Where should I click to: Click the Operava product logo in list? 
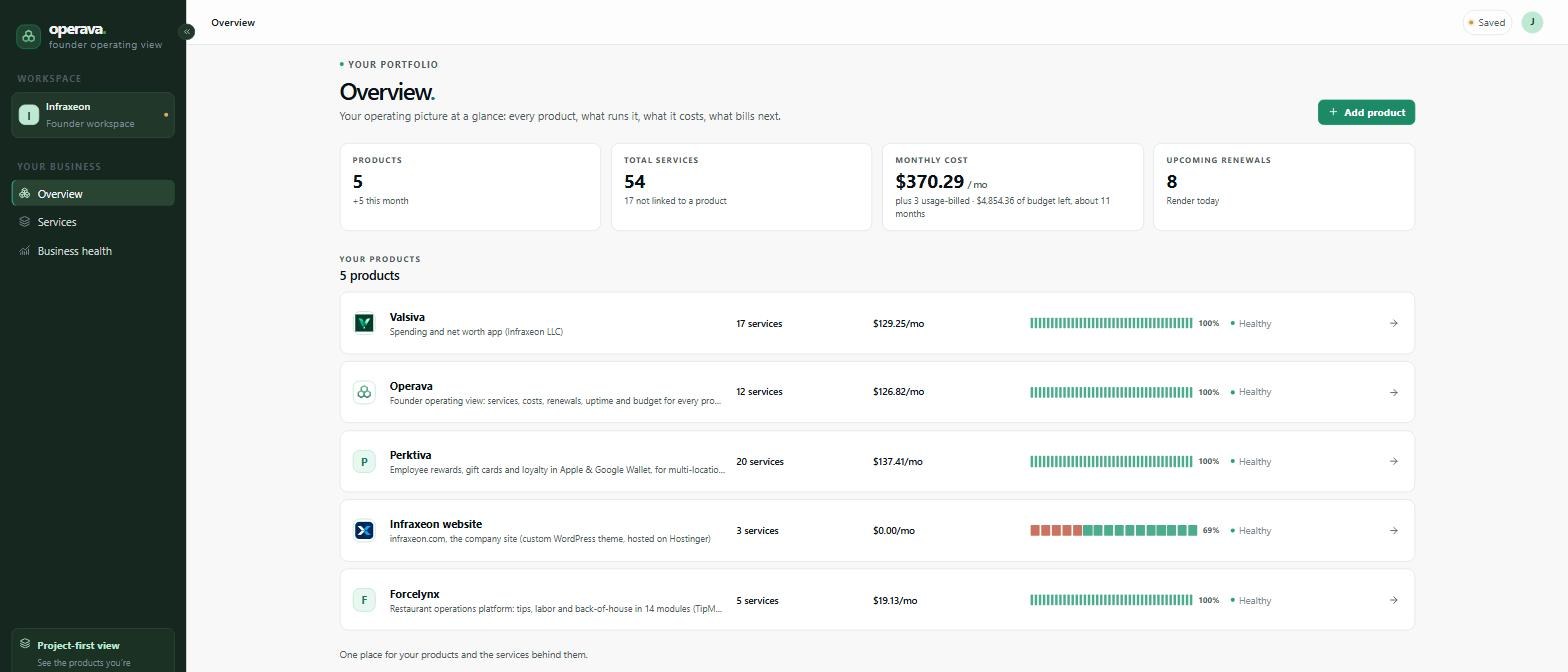364,392
